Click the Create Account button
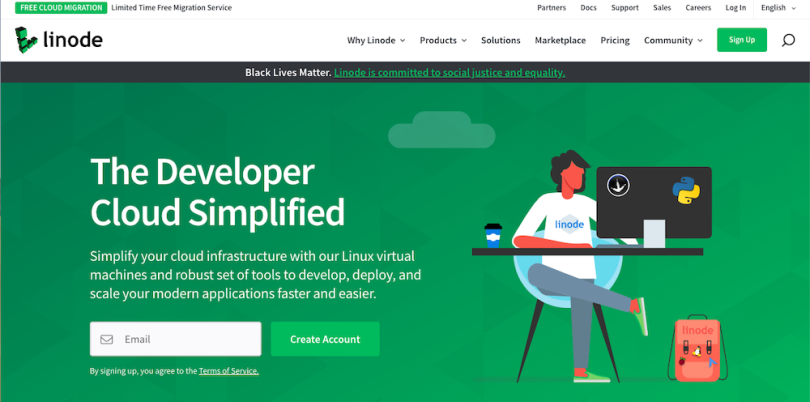The height and width of the screenshot is (402, 810). [x=325, y=339]
